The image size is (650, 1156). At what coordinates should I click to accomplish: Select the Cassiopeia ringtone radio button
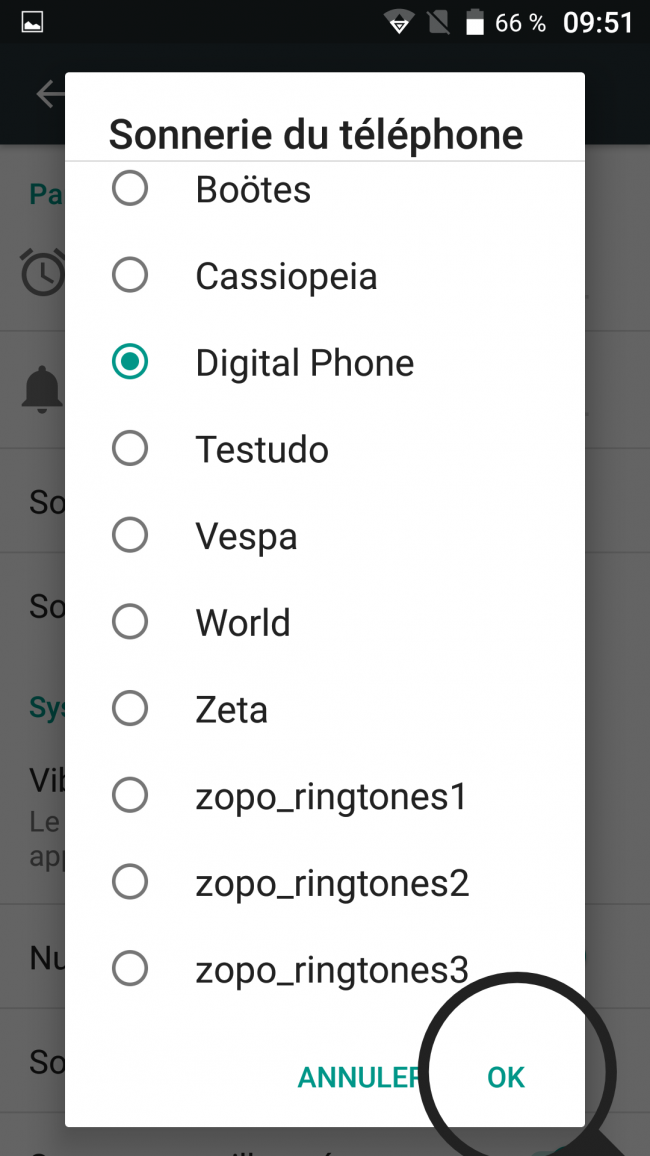coord(130,275)
